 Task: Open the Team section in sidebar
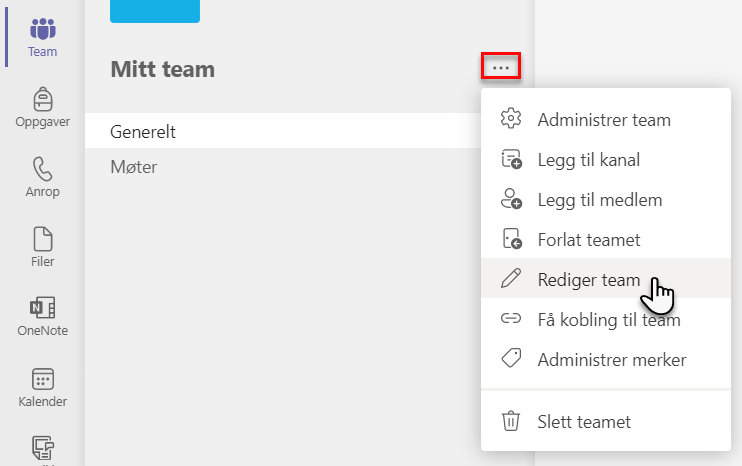(x=43, y=37)
